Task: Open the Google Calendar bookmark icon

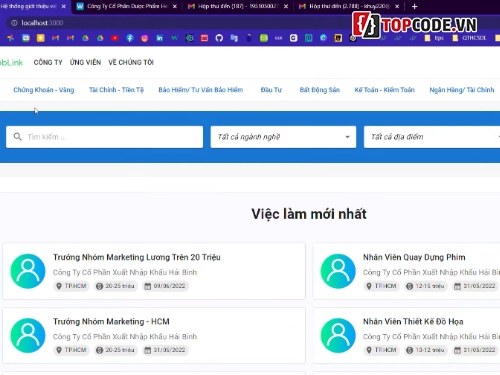Action: [26, 38]
